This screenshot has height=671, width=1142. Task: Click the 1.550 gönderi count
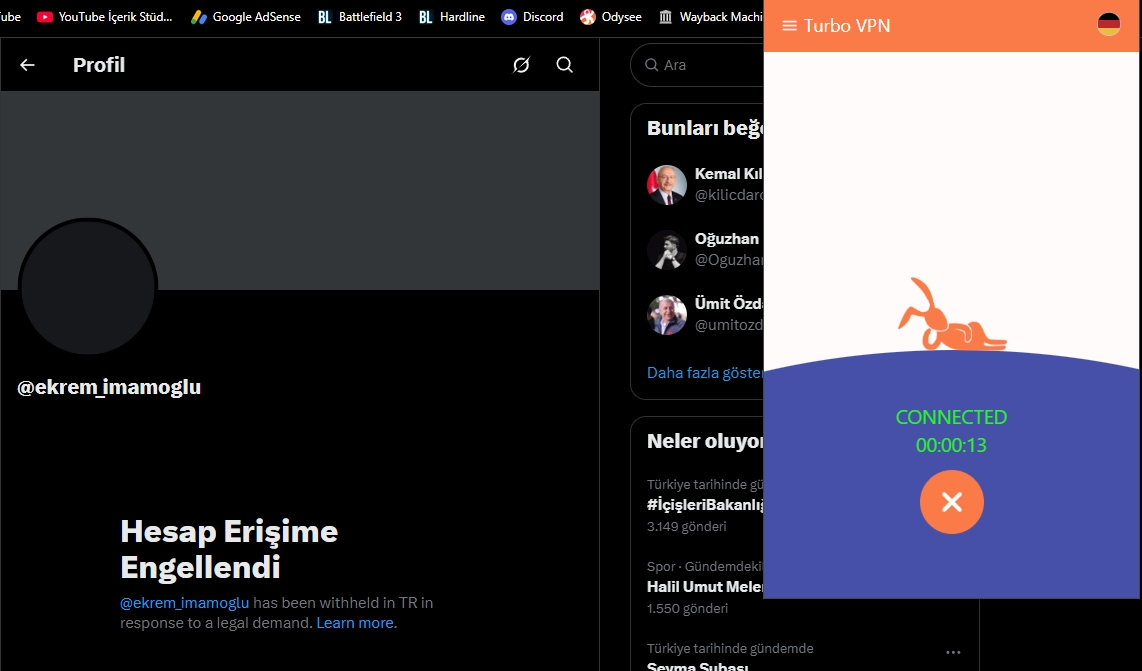coord(687,609)
